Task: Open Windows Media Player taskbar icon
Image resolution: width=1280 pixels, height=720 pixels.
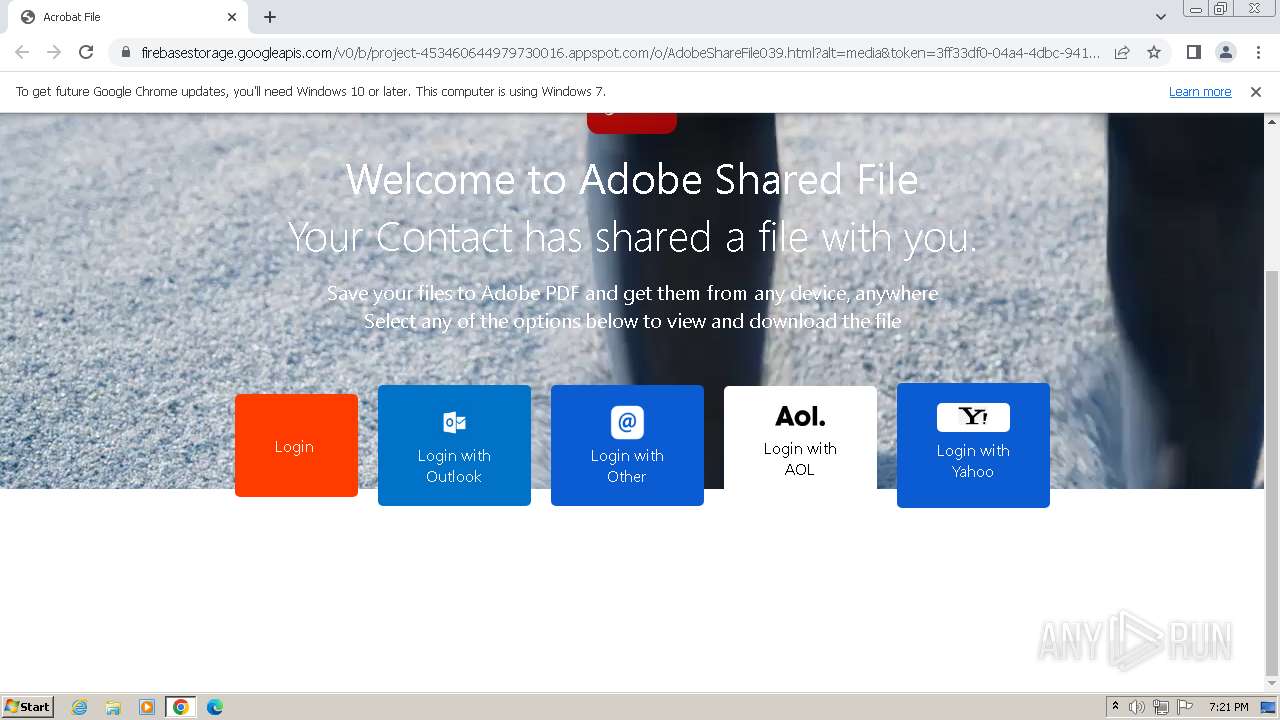Action: point(147,707)
